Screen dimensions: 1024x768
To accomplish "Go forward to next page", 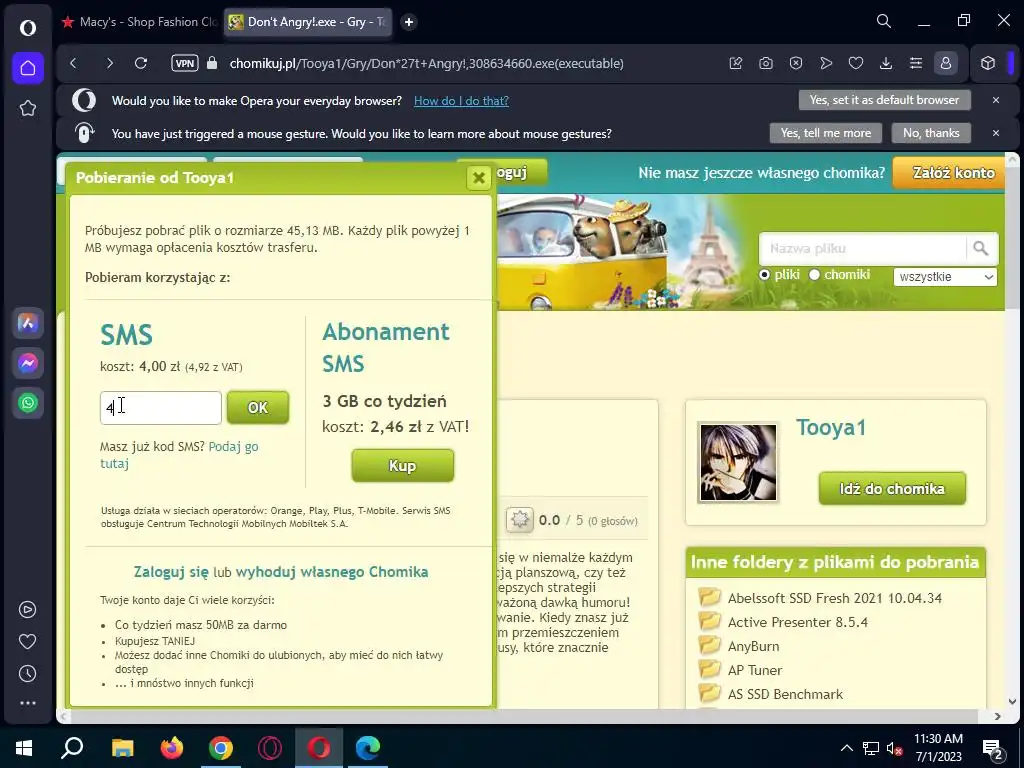I will 109,63.
